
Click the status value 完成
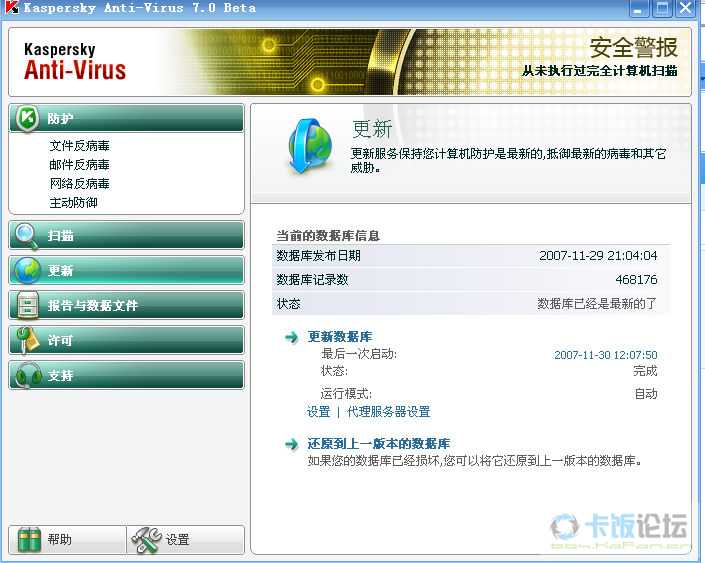[646, 371]
